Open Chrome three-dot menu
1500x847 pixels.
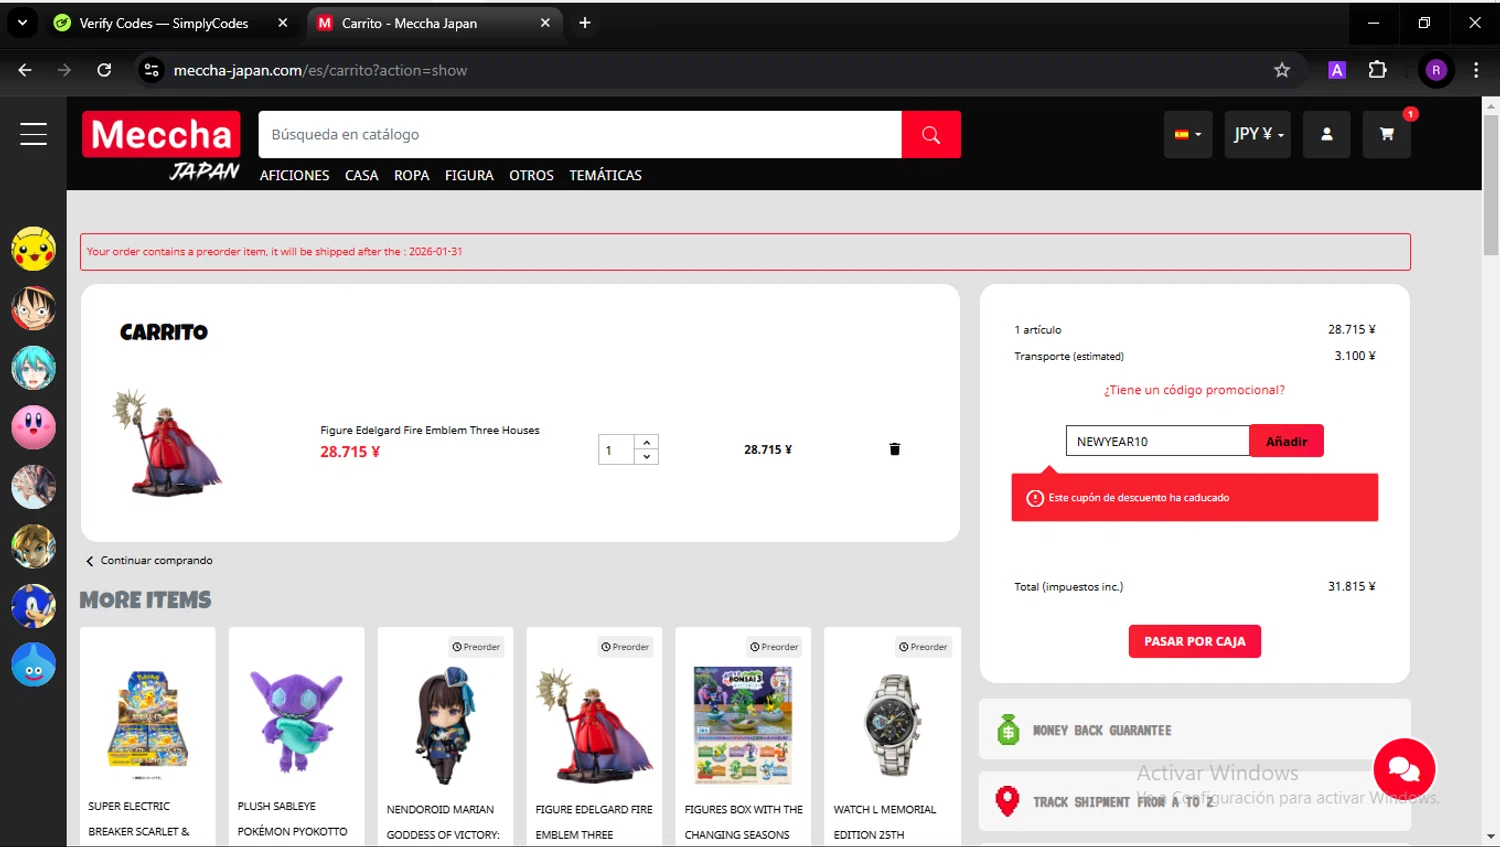[x=1476, y=70]
